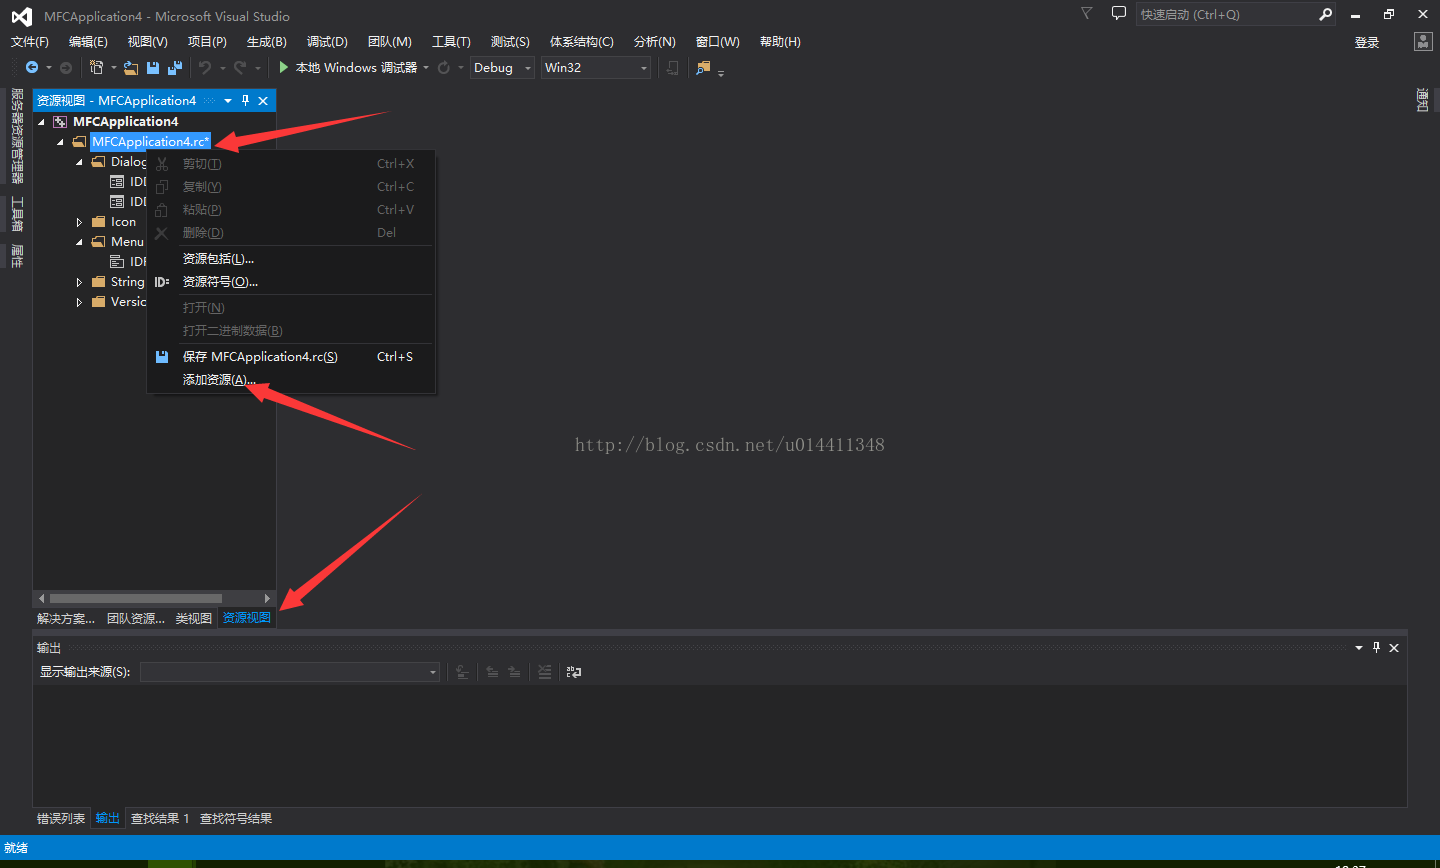Viewport: 1440px width, 868px height.
Task: Click the account avatar icon beside 登录
Action: (1423, 41)
